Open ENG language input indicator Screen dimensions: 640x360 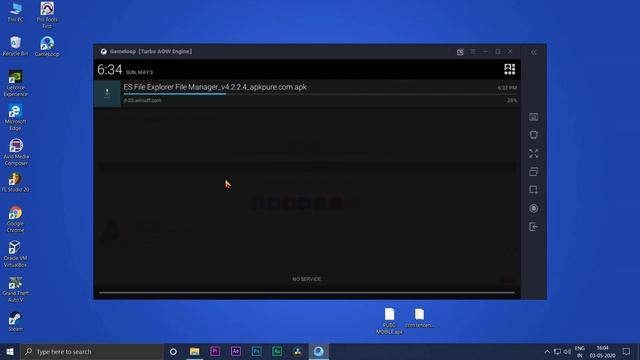pyautogui.click(x=580, y=351)
